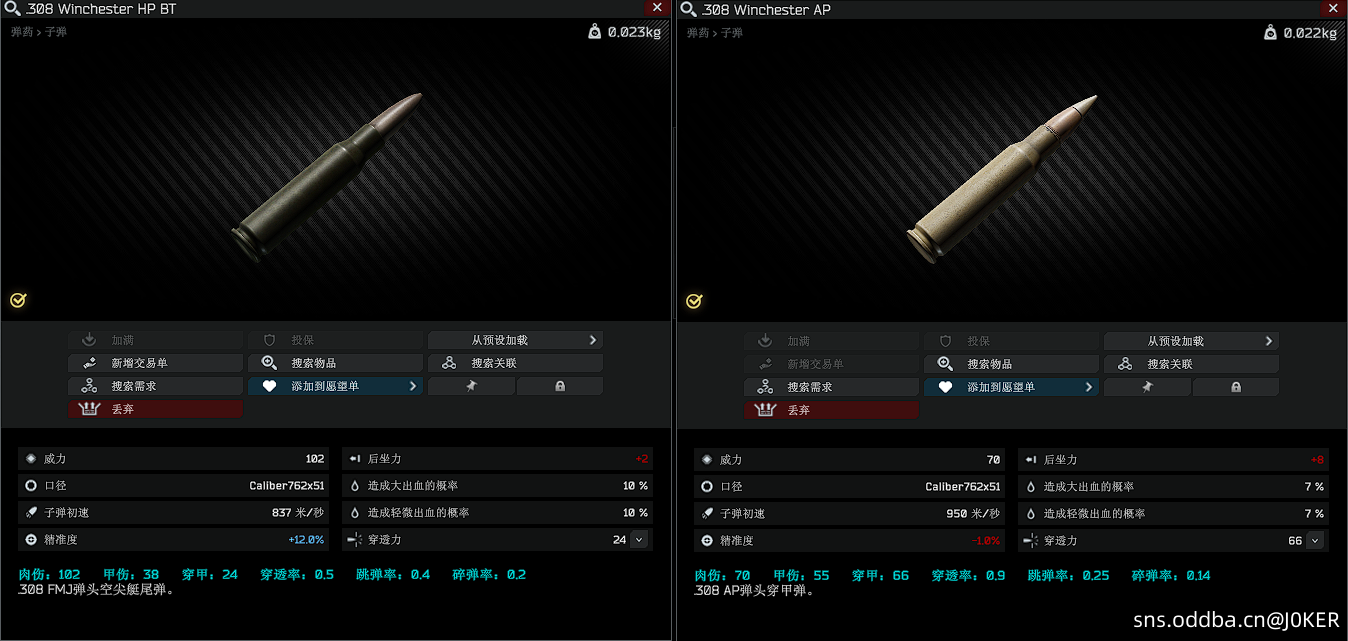Click the pin icon in the AP panel
The image size is (1348, 641).
tap(1147, 387)
